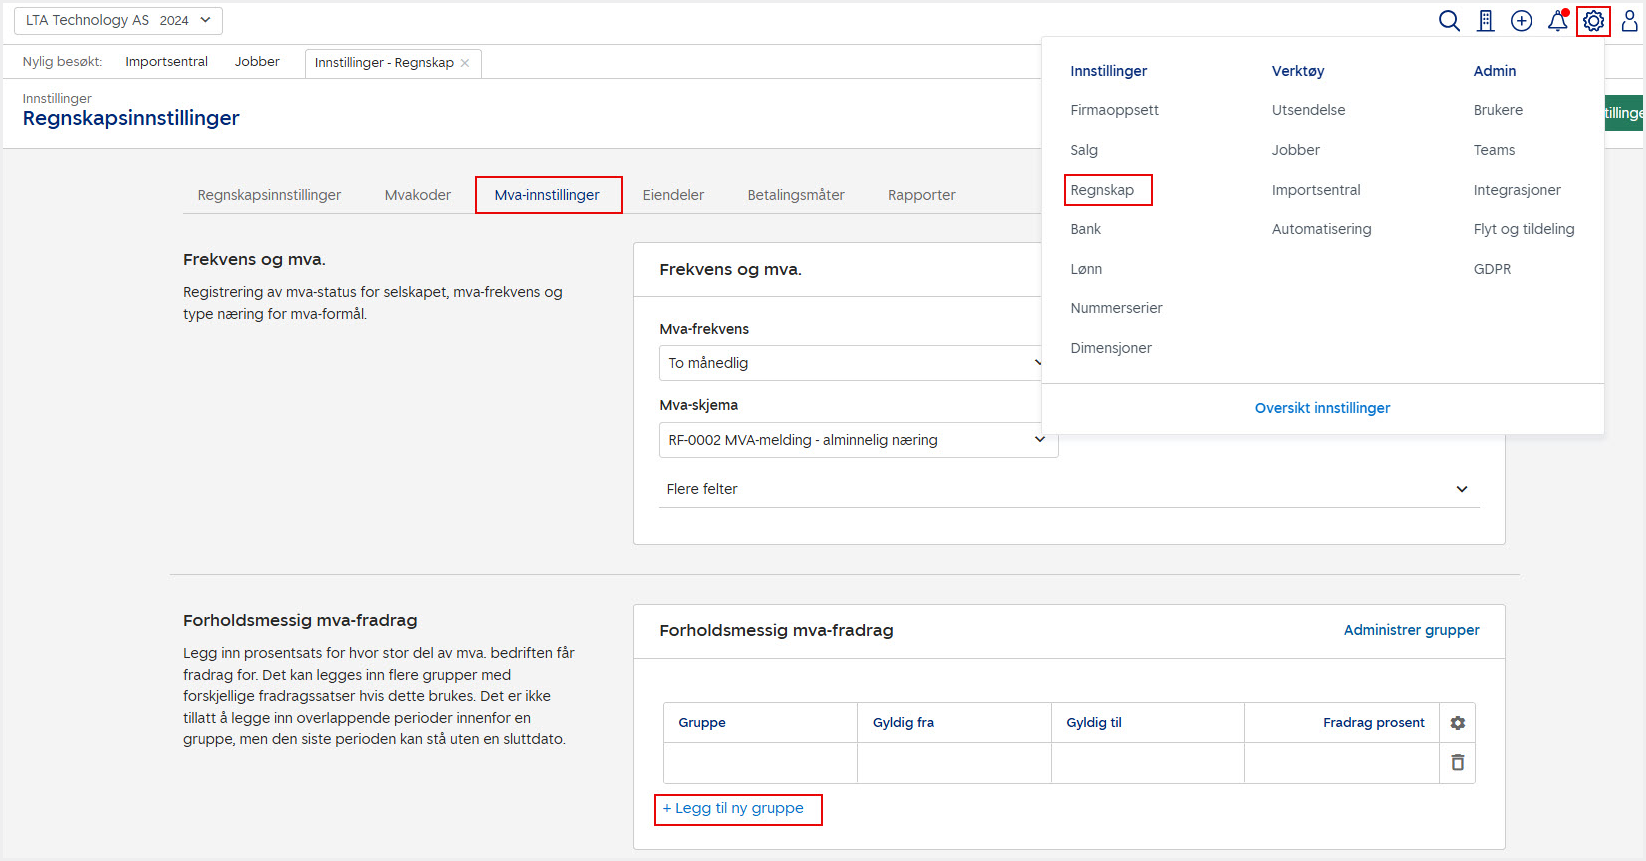
Task: Open the Mva-skjema dropdown
Action: tap(858, 440)
